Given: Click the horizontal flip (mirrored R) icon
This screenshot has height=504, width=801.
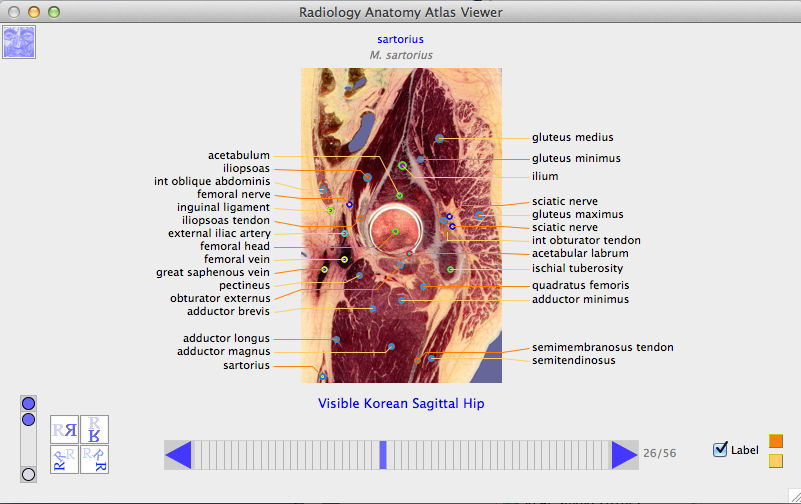Looking at the screenshot, I should [x=65, y=430].
